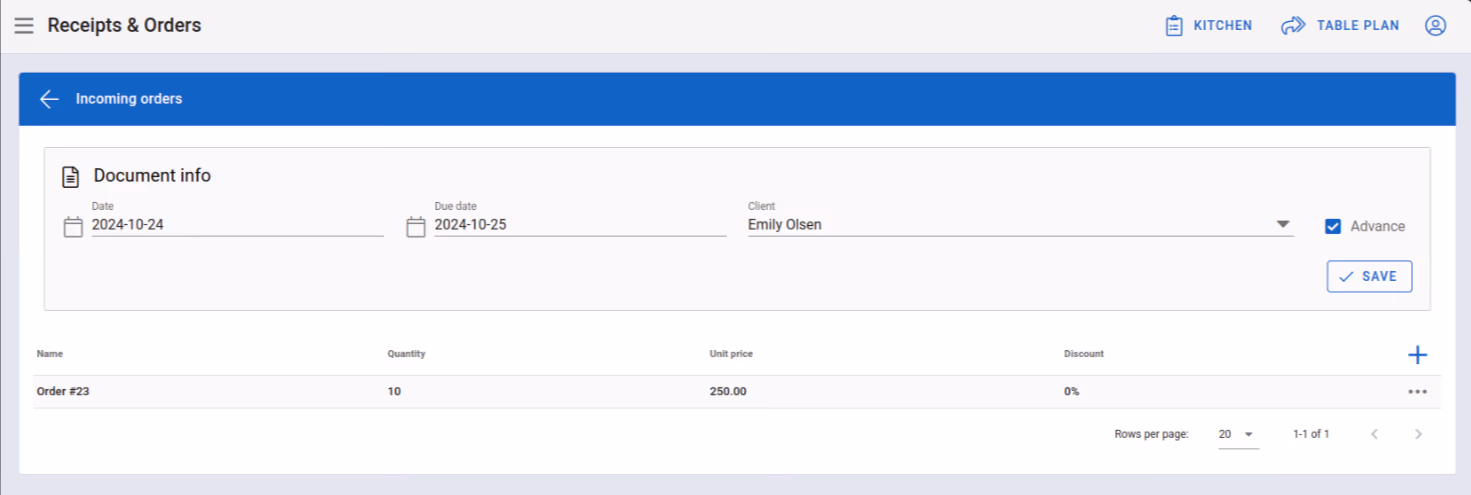The width and height of the screenshot is (1471, 495).
Task: Open the three-dot menu for Order #23
Action: coord(1417,392)
